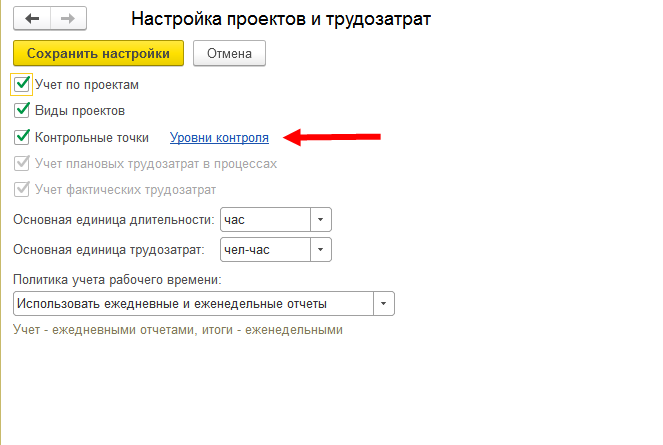Disable the Контрольные точки checkbox
Image resolution: width=663 pixels, height=445 pixels.
[22, 137]
